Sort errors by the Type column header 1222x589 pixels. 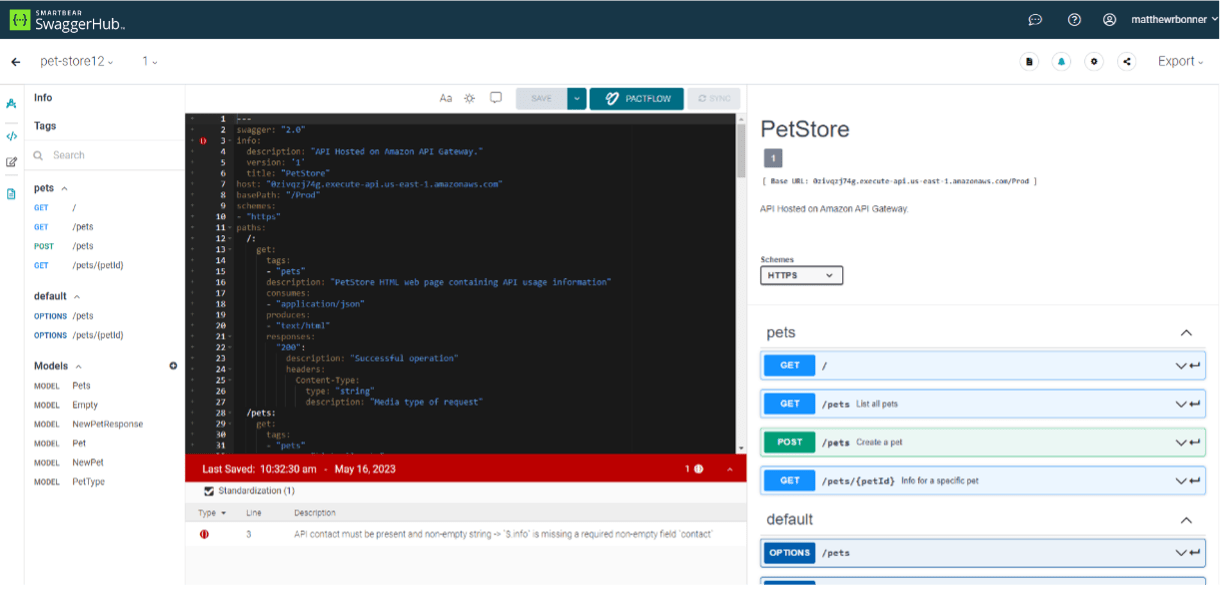[x=211, y=513]
